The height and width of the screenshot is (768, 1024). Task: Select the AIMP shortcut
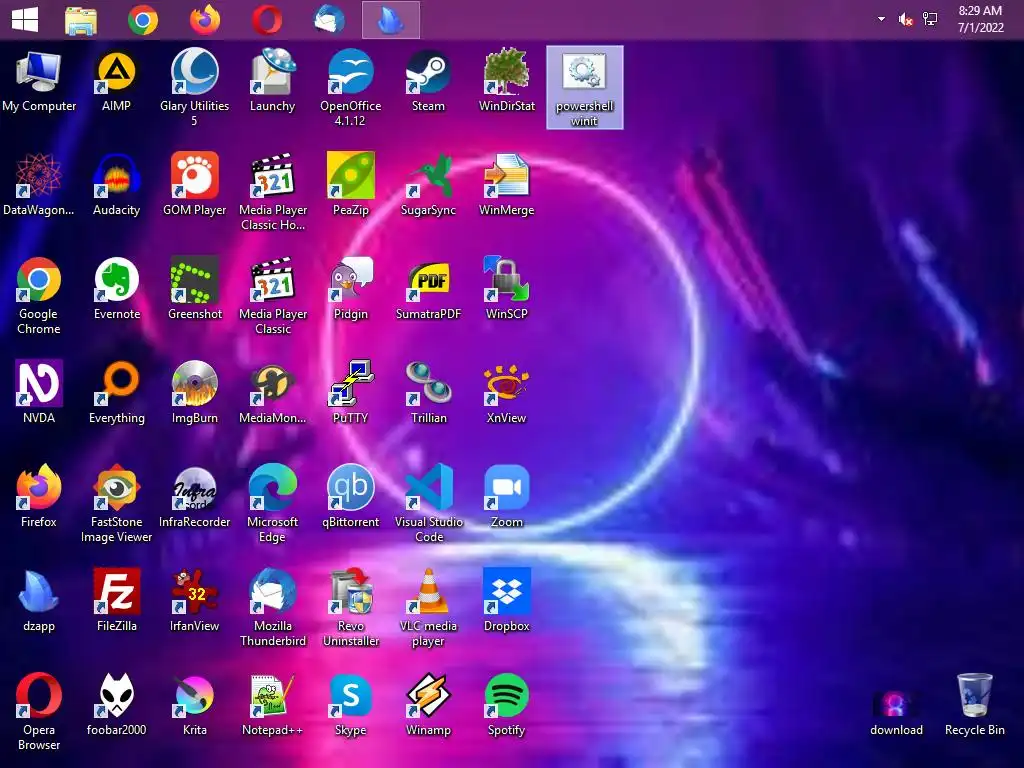[x=116, y=81]
